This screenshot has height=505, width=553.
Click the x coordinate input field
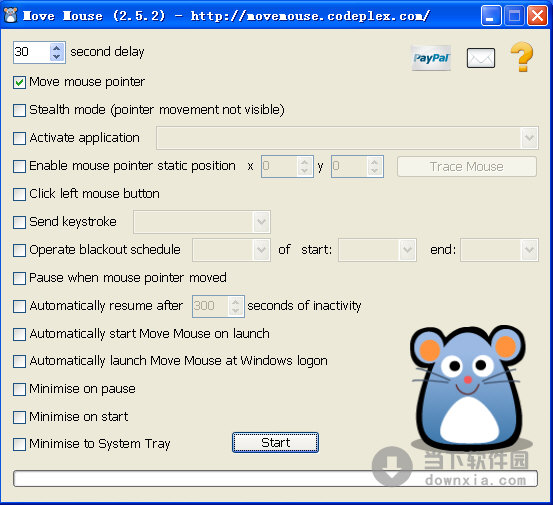click(280, 166)
